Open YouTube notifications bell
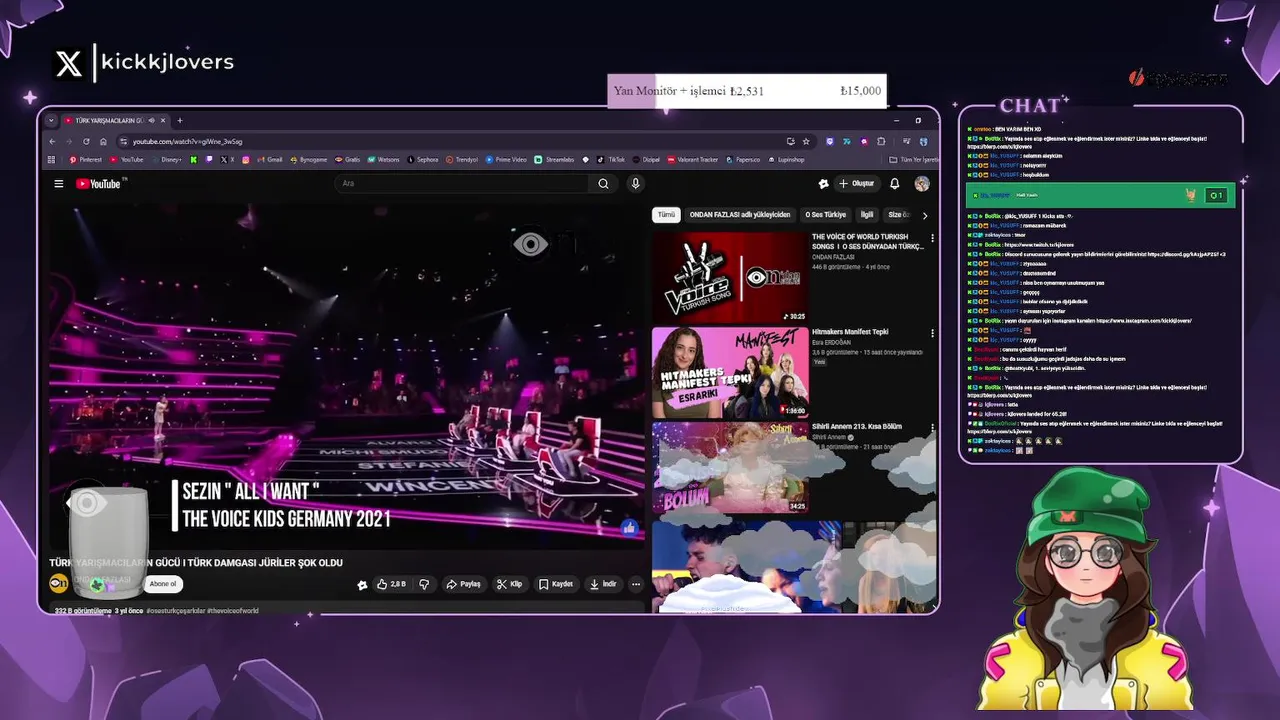The image size is (1280, 720). 895,184
